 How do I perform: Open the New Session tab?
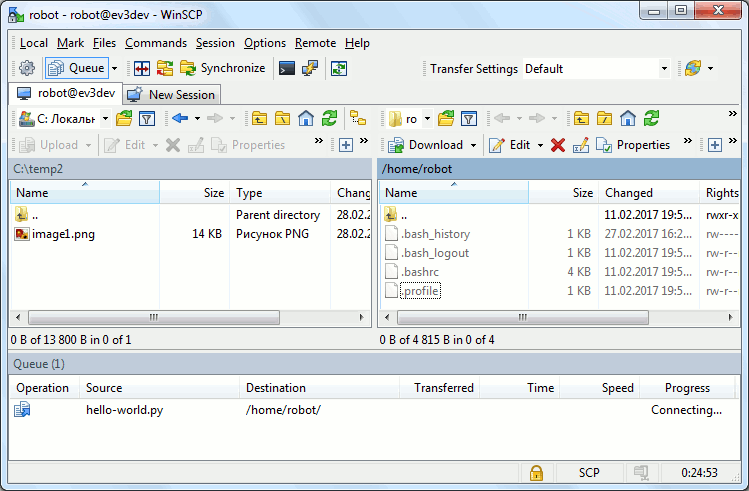pyautogui.click(x=172, y=95)
